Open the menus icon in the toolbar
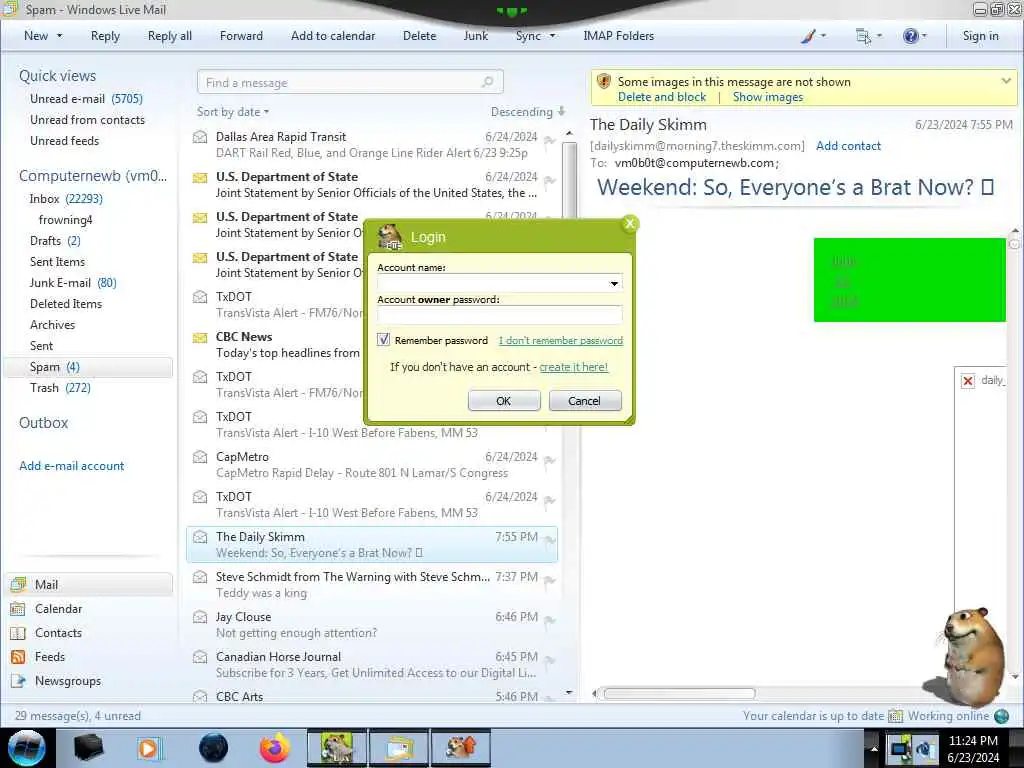Screen dimensions: 1024x768 [863, 36]
